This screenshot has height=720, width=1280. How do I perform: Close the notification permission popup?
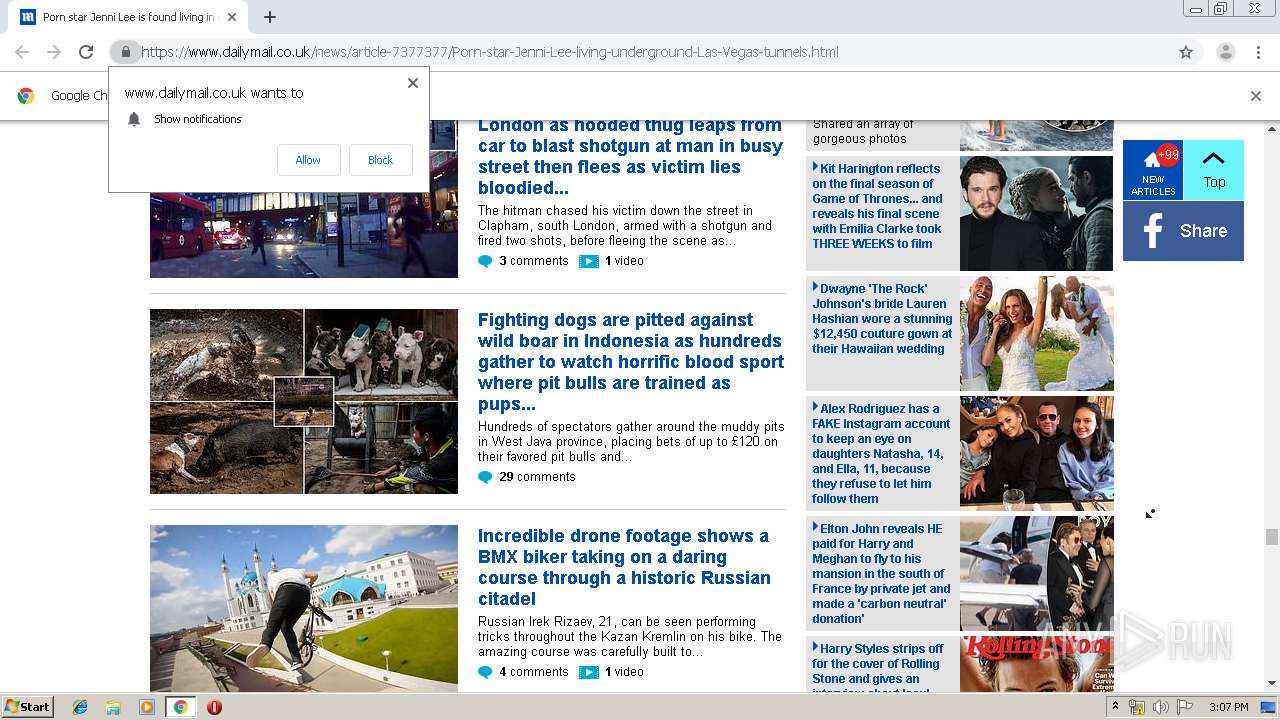tap(413, 83)
